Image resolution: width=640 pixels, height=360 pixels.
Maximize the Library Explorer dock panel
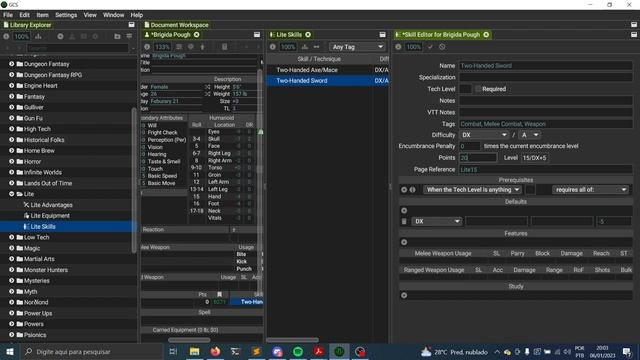pyautogui.click(x=131, y=25)
